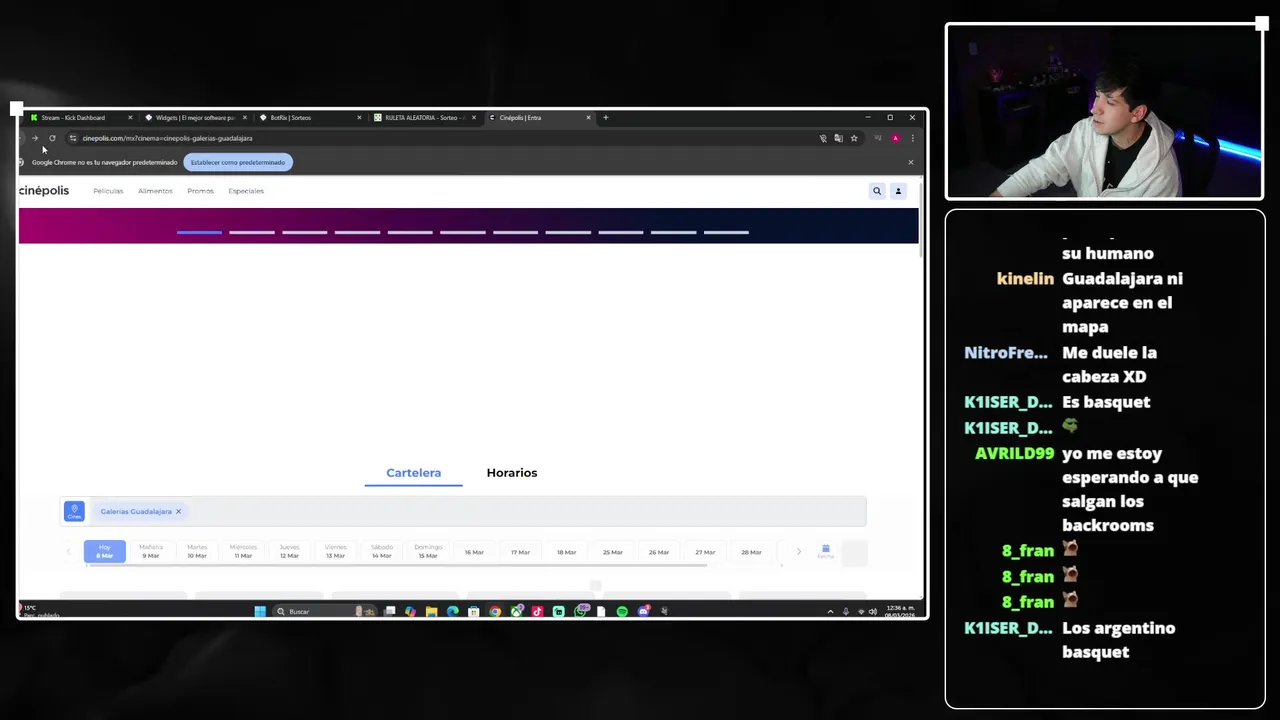This screenshot has width=1280, height=720.
Task: Open a new browser tab
Action: coord(605,117)
